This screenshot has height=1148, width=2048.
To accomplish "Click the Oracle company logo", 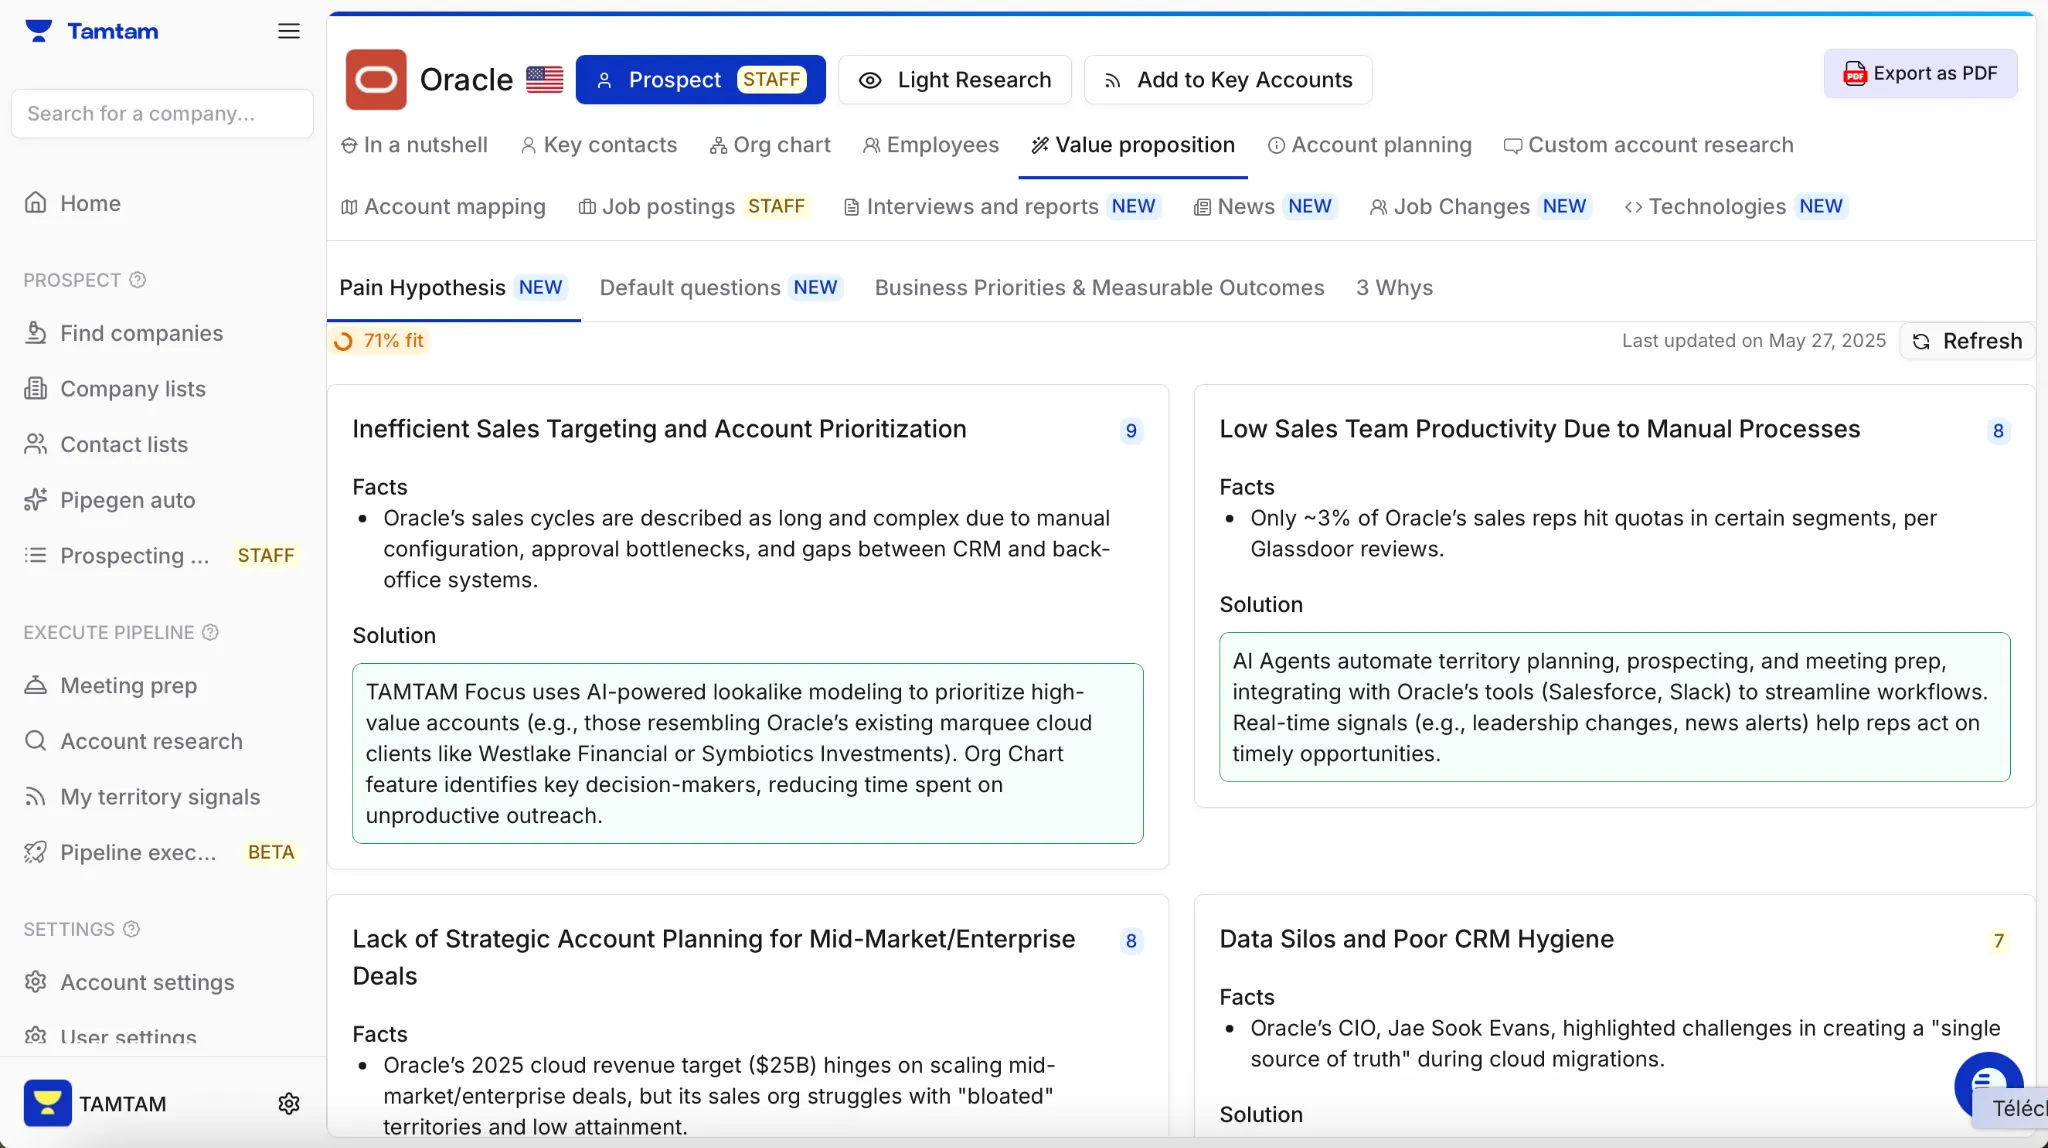I will tap(376, 79).
